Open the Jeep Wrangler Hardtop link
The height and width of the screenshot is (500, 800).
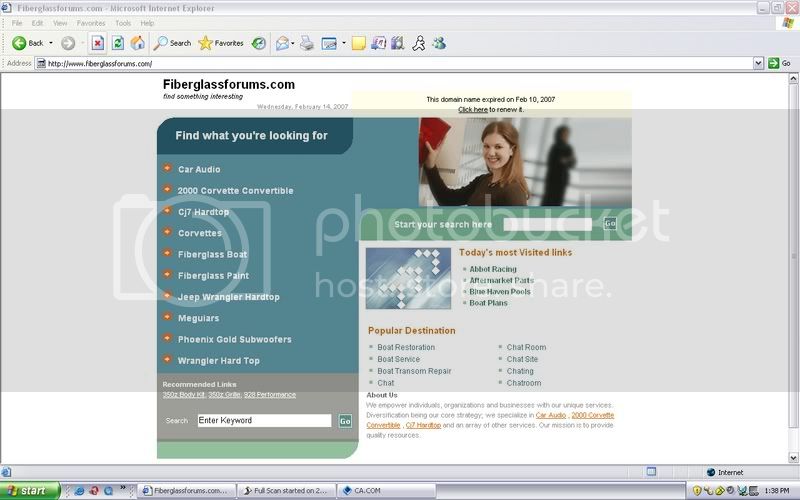229,297
